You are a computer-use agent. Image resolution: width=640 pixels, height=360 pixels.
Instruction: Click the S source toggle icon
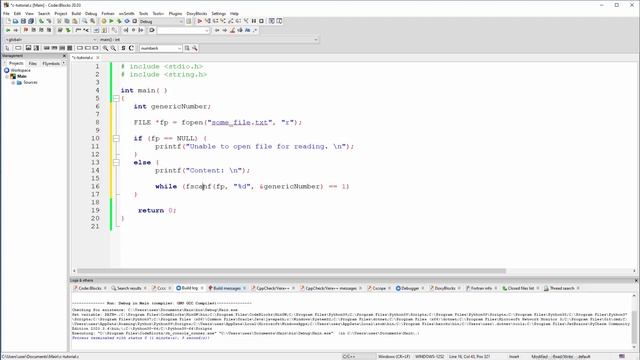123,48
